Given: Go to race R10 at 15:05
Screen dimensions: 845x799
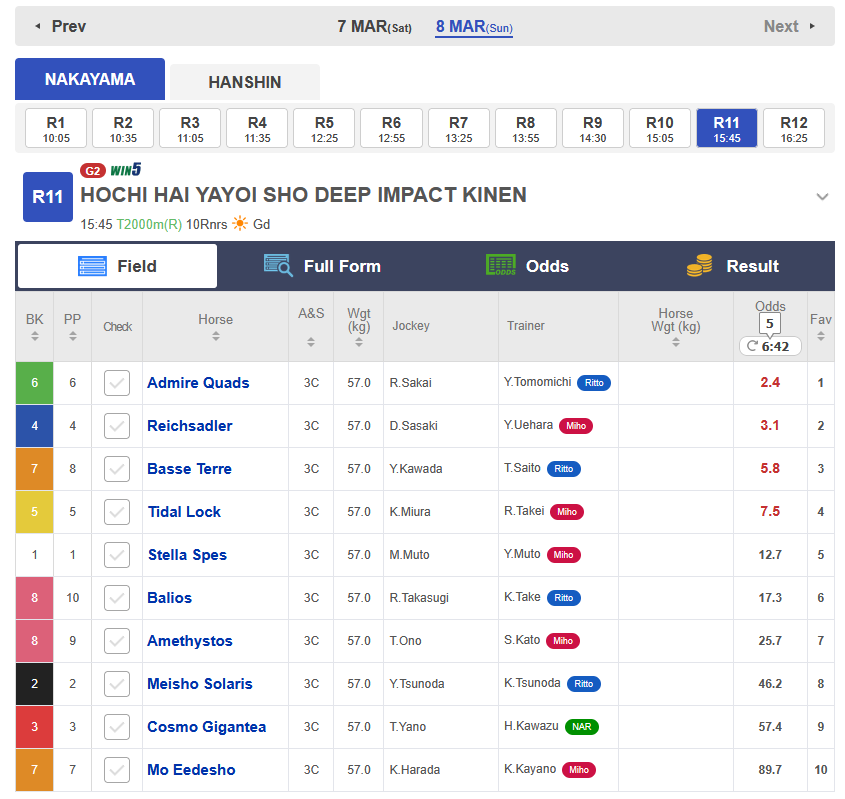Looking at the screenshot, I should (x=660, y=128).
